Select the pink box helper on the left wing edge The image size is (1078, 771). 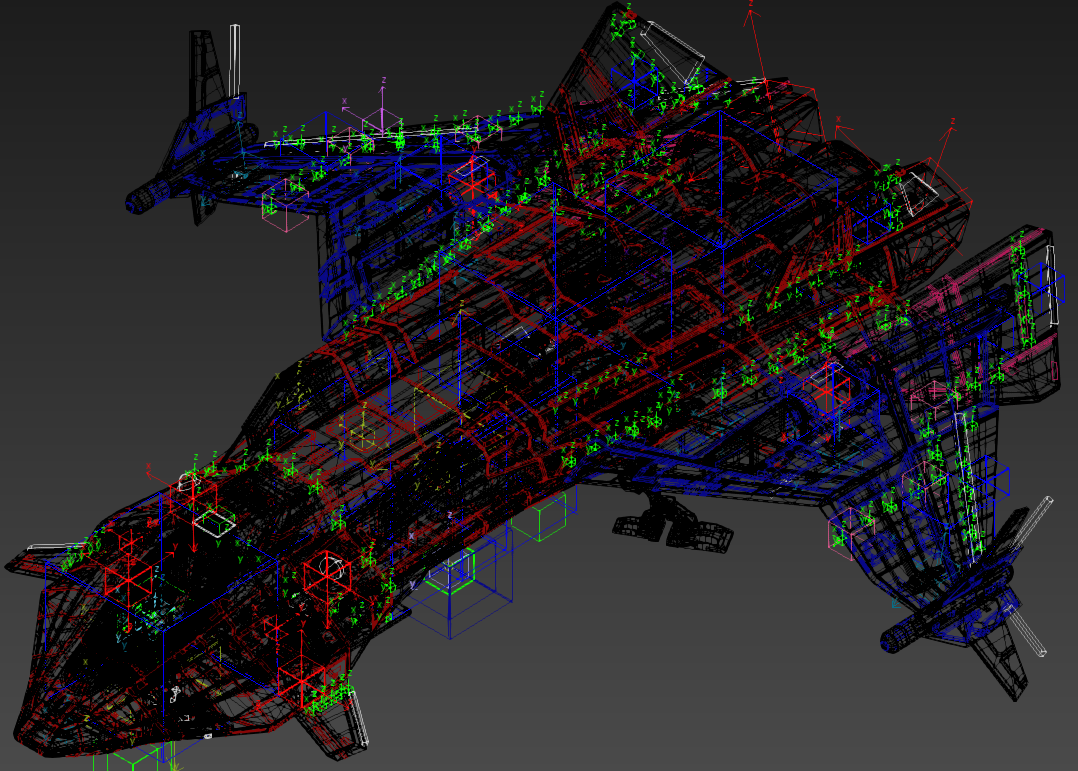click(285, 210)
